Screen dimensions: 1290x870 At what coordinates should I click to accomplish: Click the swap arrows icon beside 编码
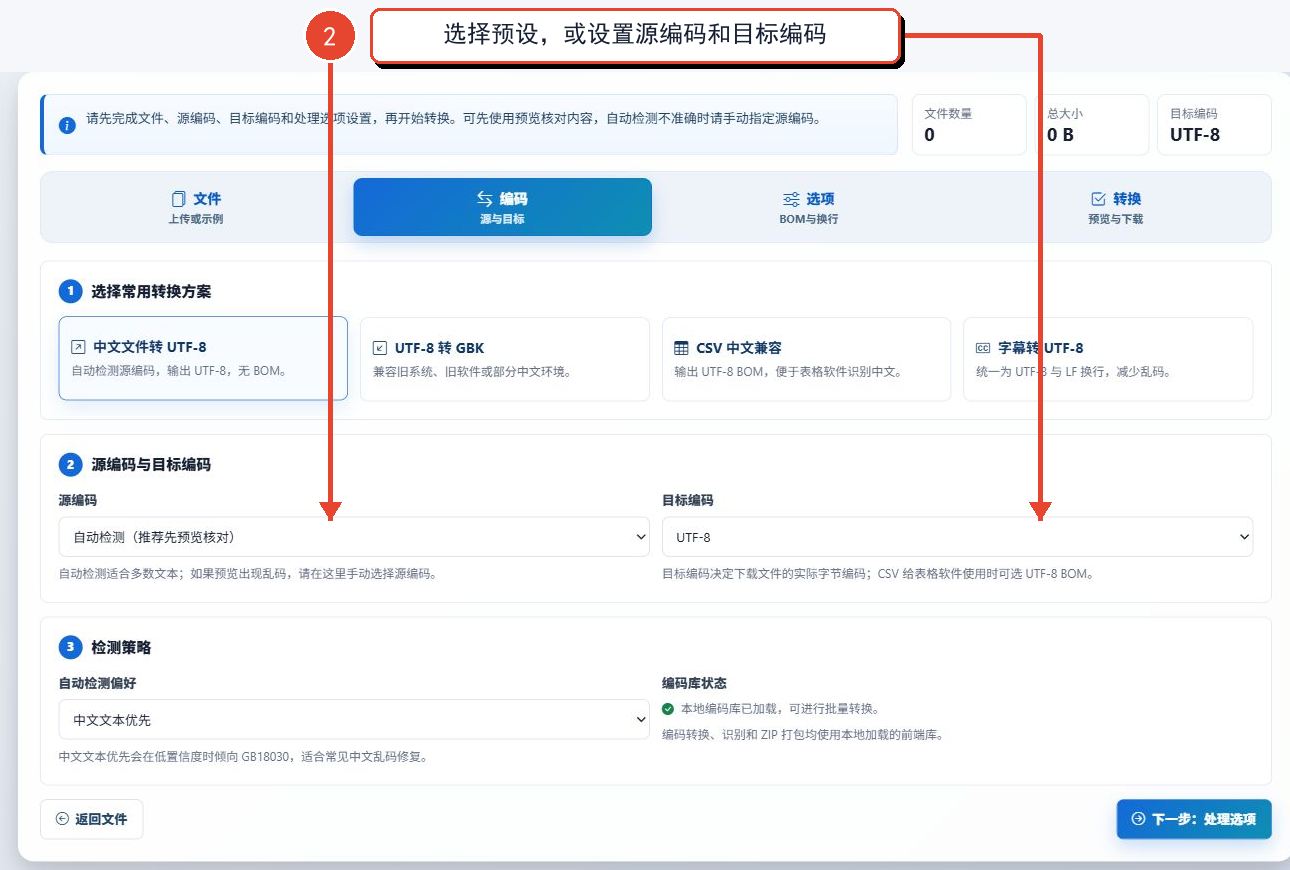(485, 199)
